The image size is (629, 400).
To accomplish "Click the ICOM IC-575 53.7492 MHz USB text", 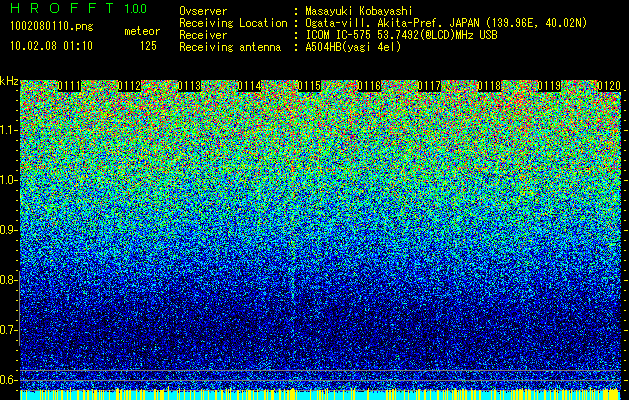I will click(401, 35).
